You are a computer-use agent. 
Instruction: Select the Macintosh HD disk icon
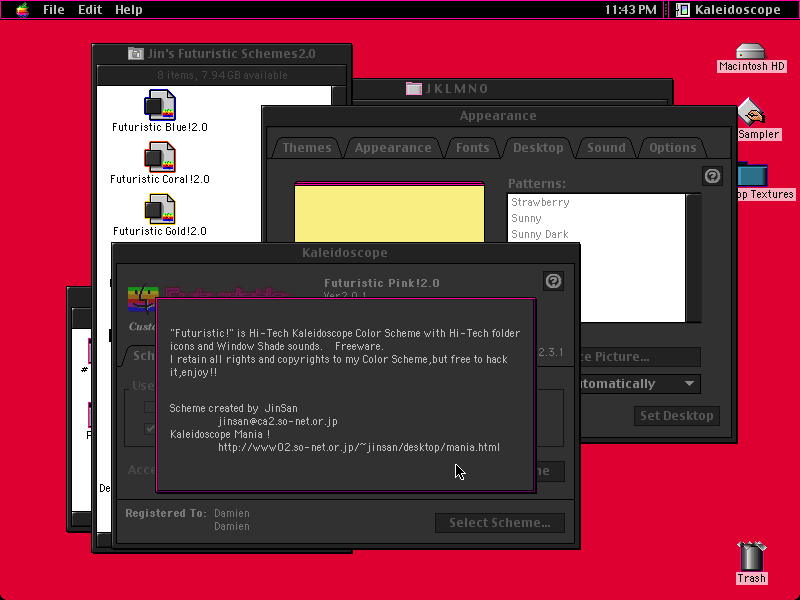(751, 57)
